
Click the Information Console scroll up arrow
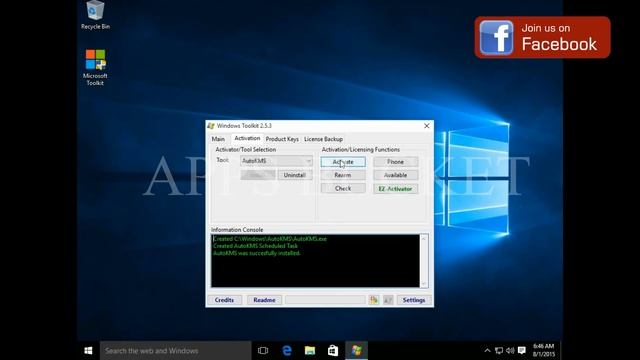[x=424, y=238]
